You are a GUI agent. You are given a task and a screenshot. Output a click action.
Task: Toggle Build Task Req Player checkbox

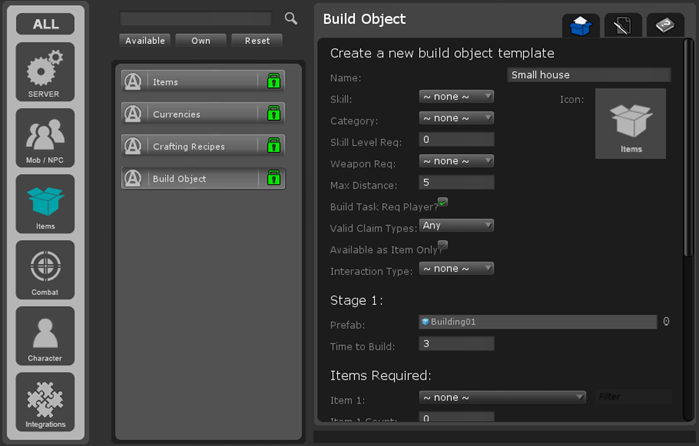[x=442, y=202]
